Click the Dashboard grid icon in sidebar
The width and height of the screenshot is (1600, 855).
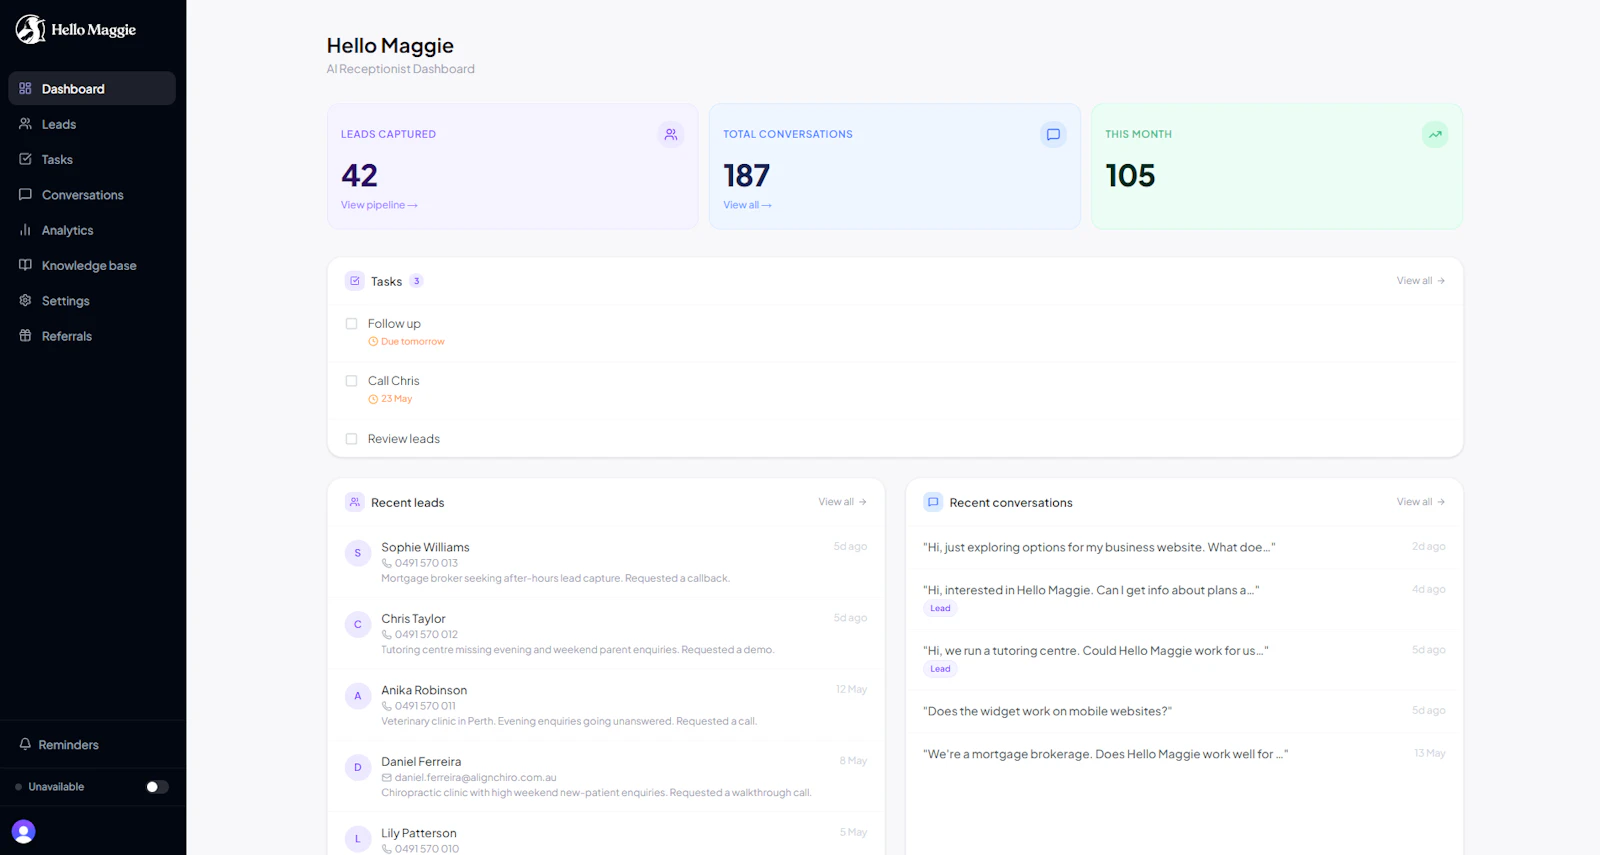click(25, 88)
